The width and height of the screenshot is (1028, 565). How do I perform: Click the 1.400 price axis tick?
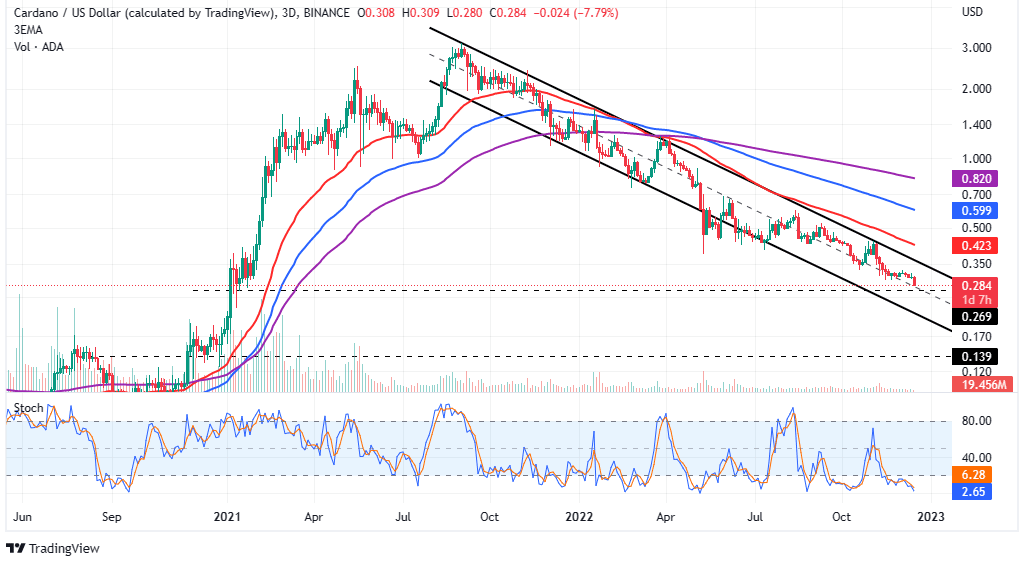[976, 124]
